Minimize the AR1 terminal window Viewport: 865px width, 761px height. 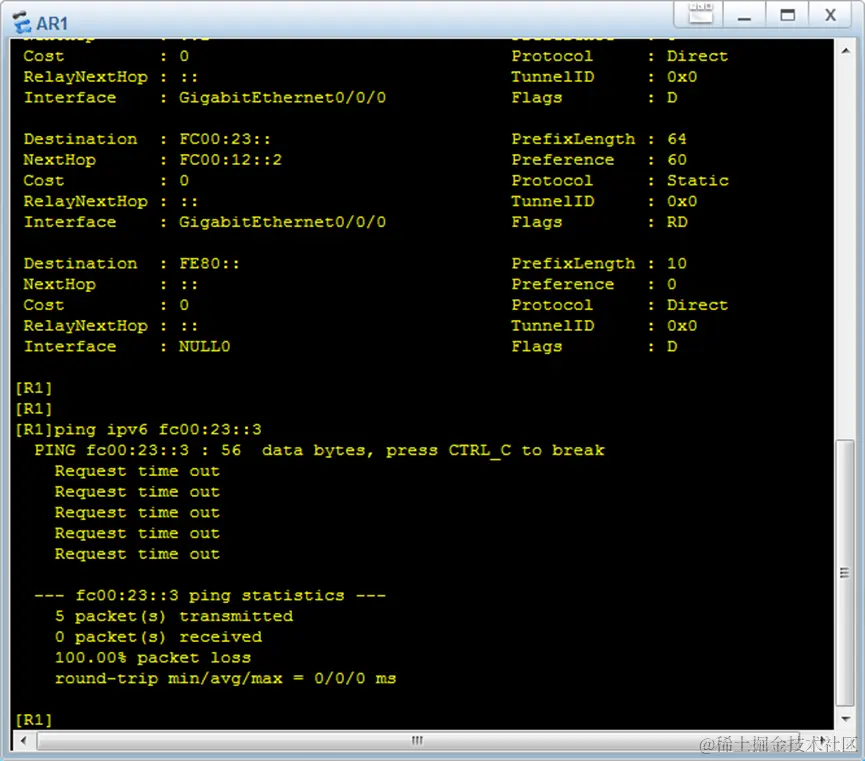pyautogui.click(x=744, y=15)
